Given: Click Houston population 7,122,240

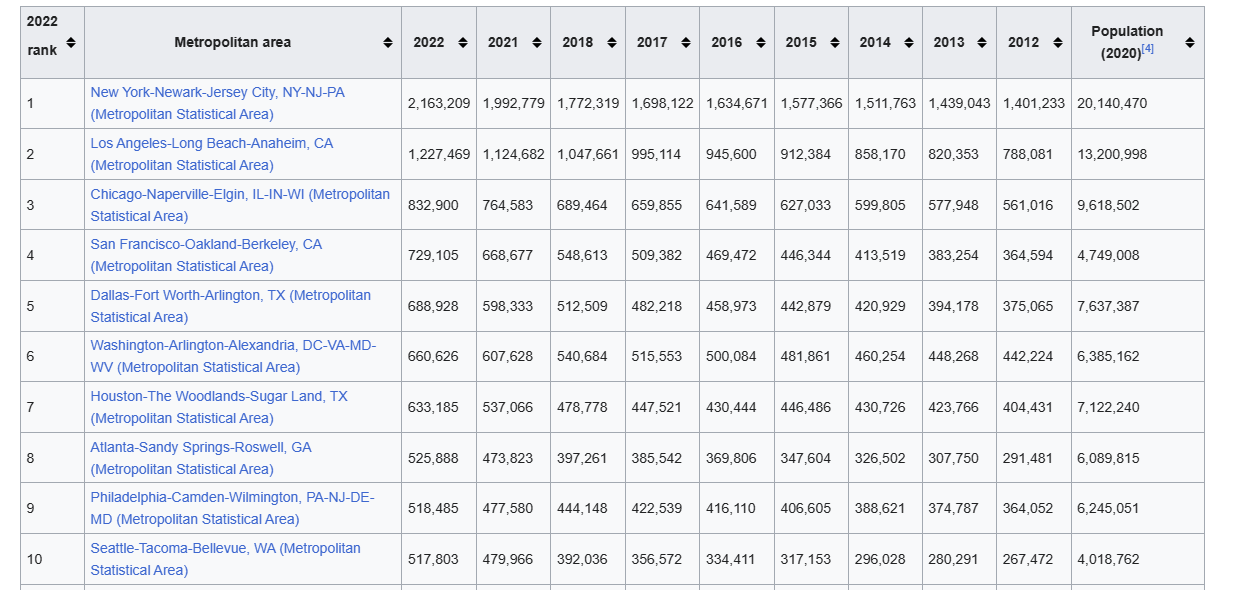Looking at the screenshot, I should pos(1108,407).
